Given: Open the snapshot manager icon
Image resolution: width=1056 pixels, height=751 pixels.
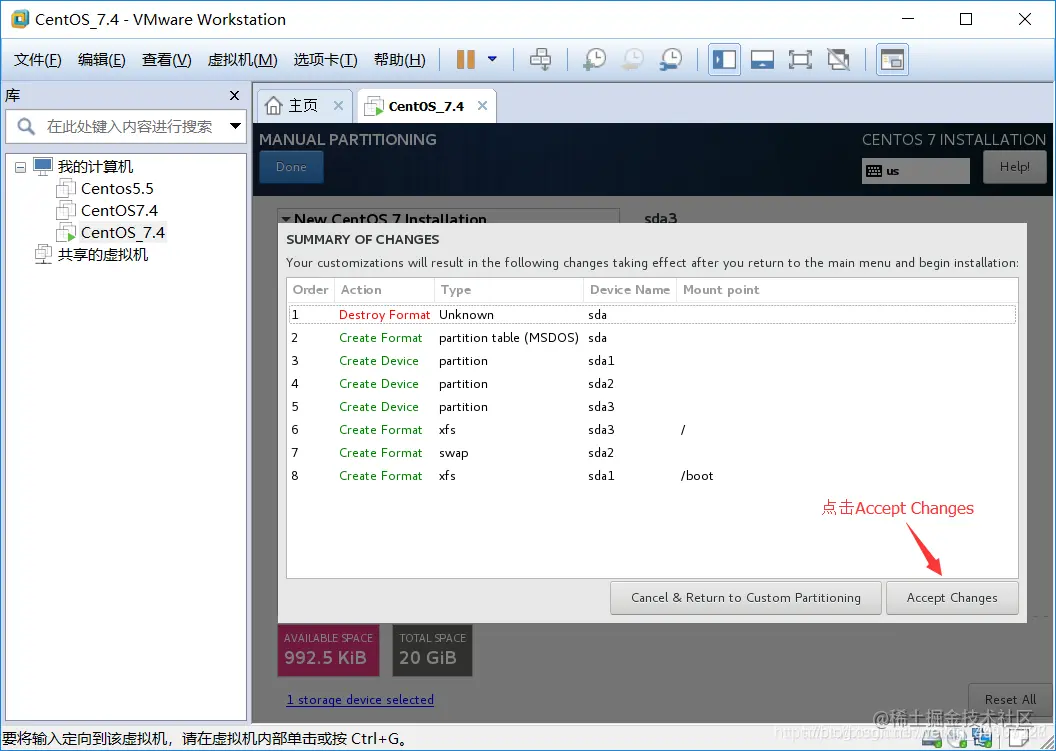Looking at the screenshot, I should [x=671, y=59].
